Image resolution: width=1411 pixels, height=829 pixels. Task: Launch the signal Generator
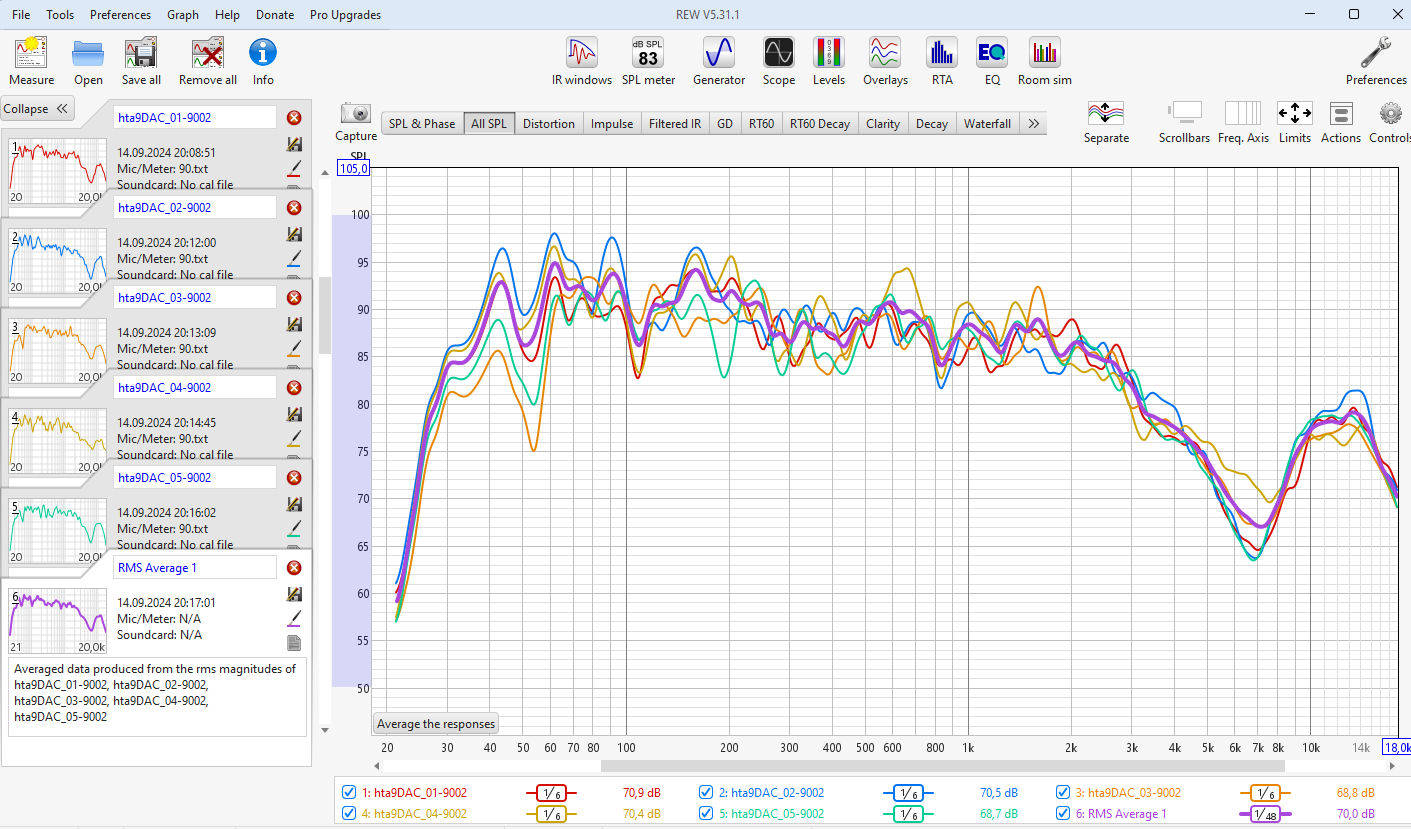[718, 61]
